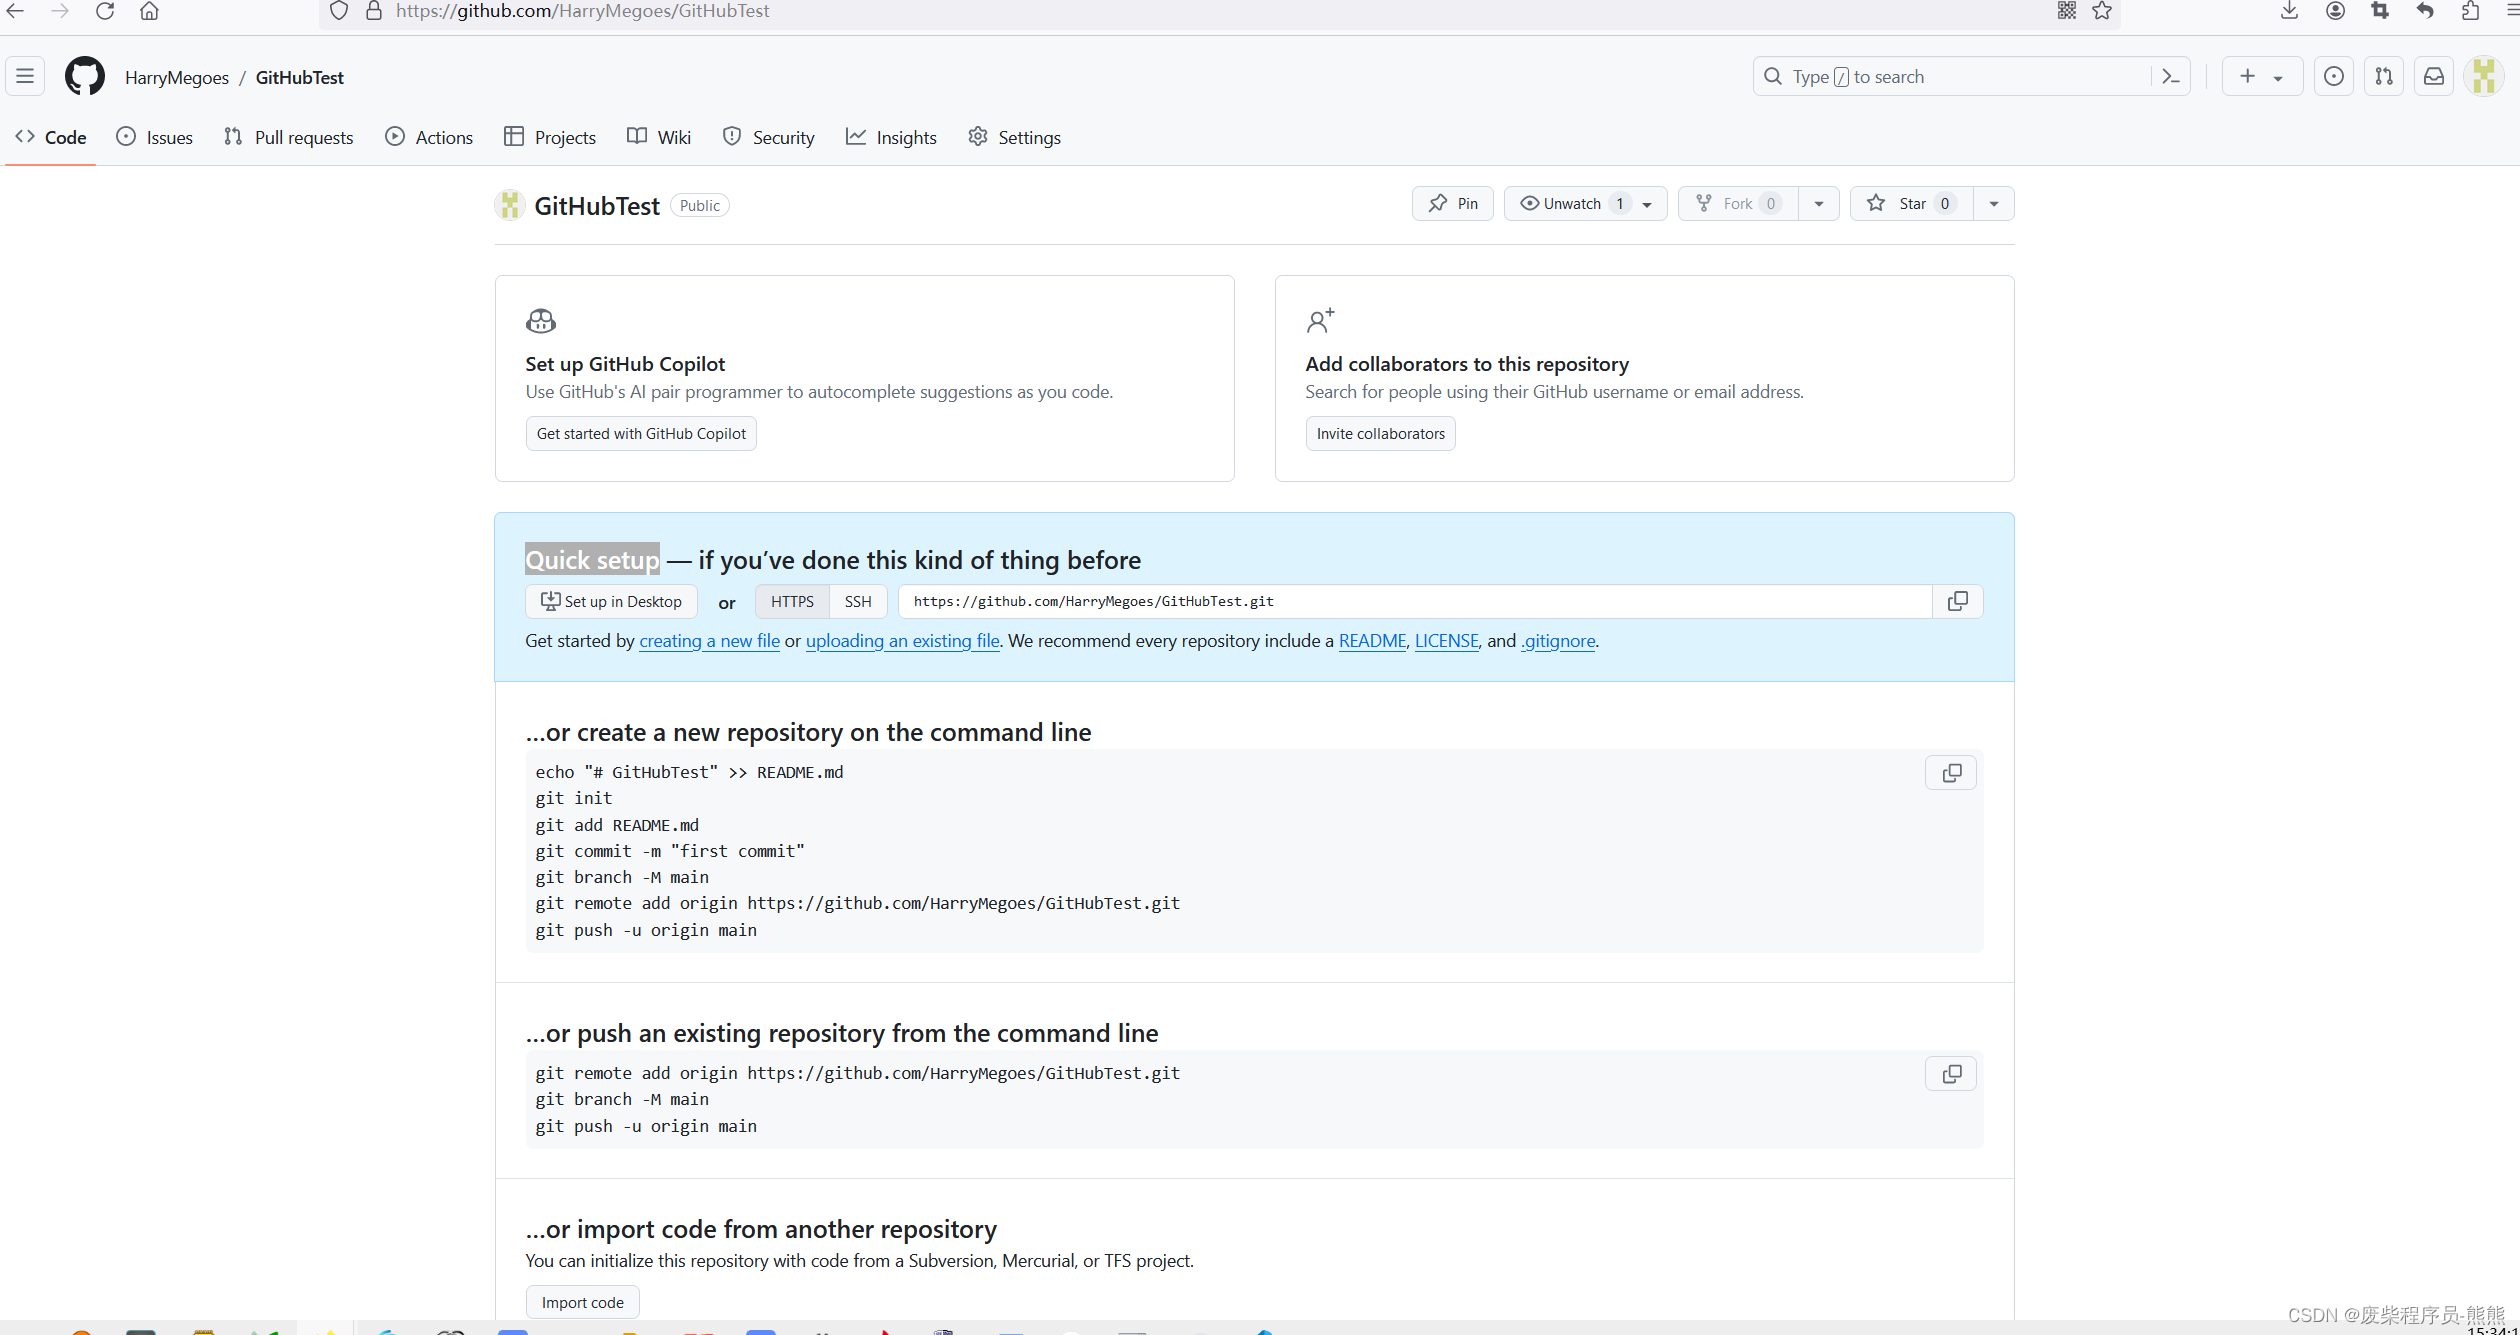
Task: Expand the Fork options dropdown arrow
Action: (1819, 204)
